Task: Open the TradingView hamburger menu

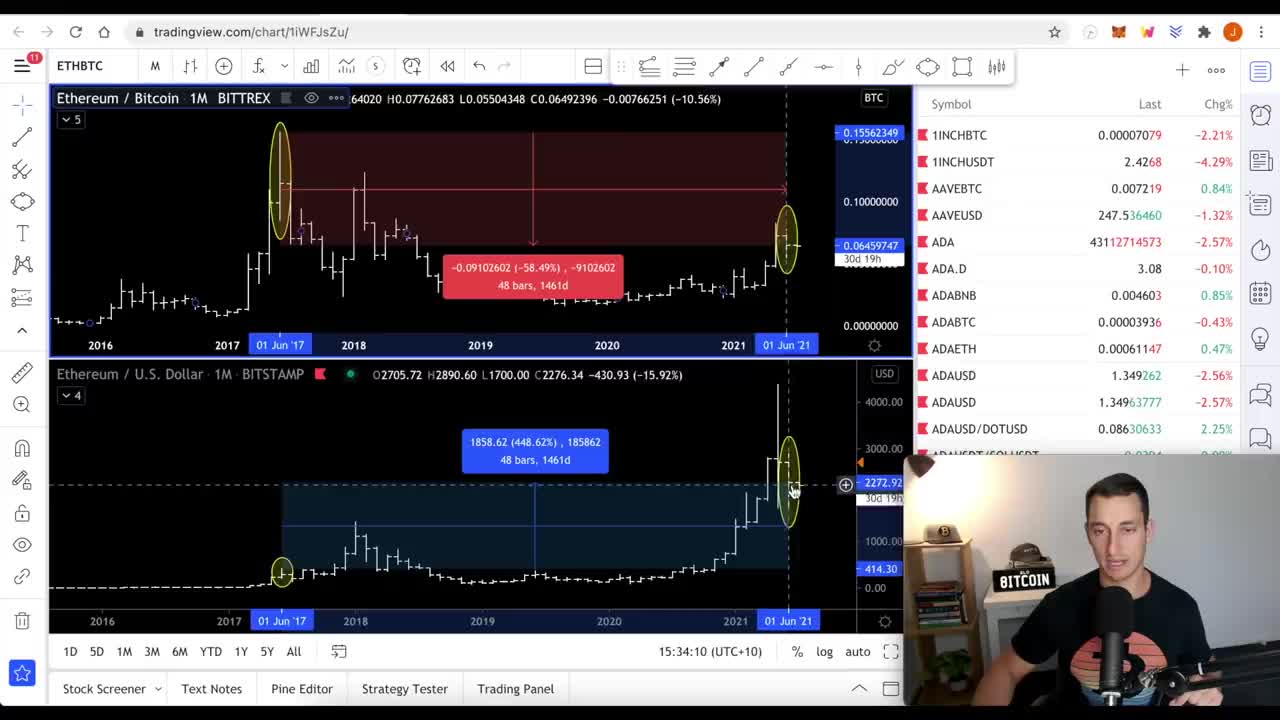Action: pos(22,66)
